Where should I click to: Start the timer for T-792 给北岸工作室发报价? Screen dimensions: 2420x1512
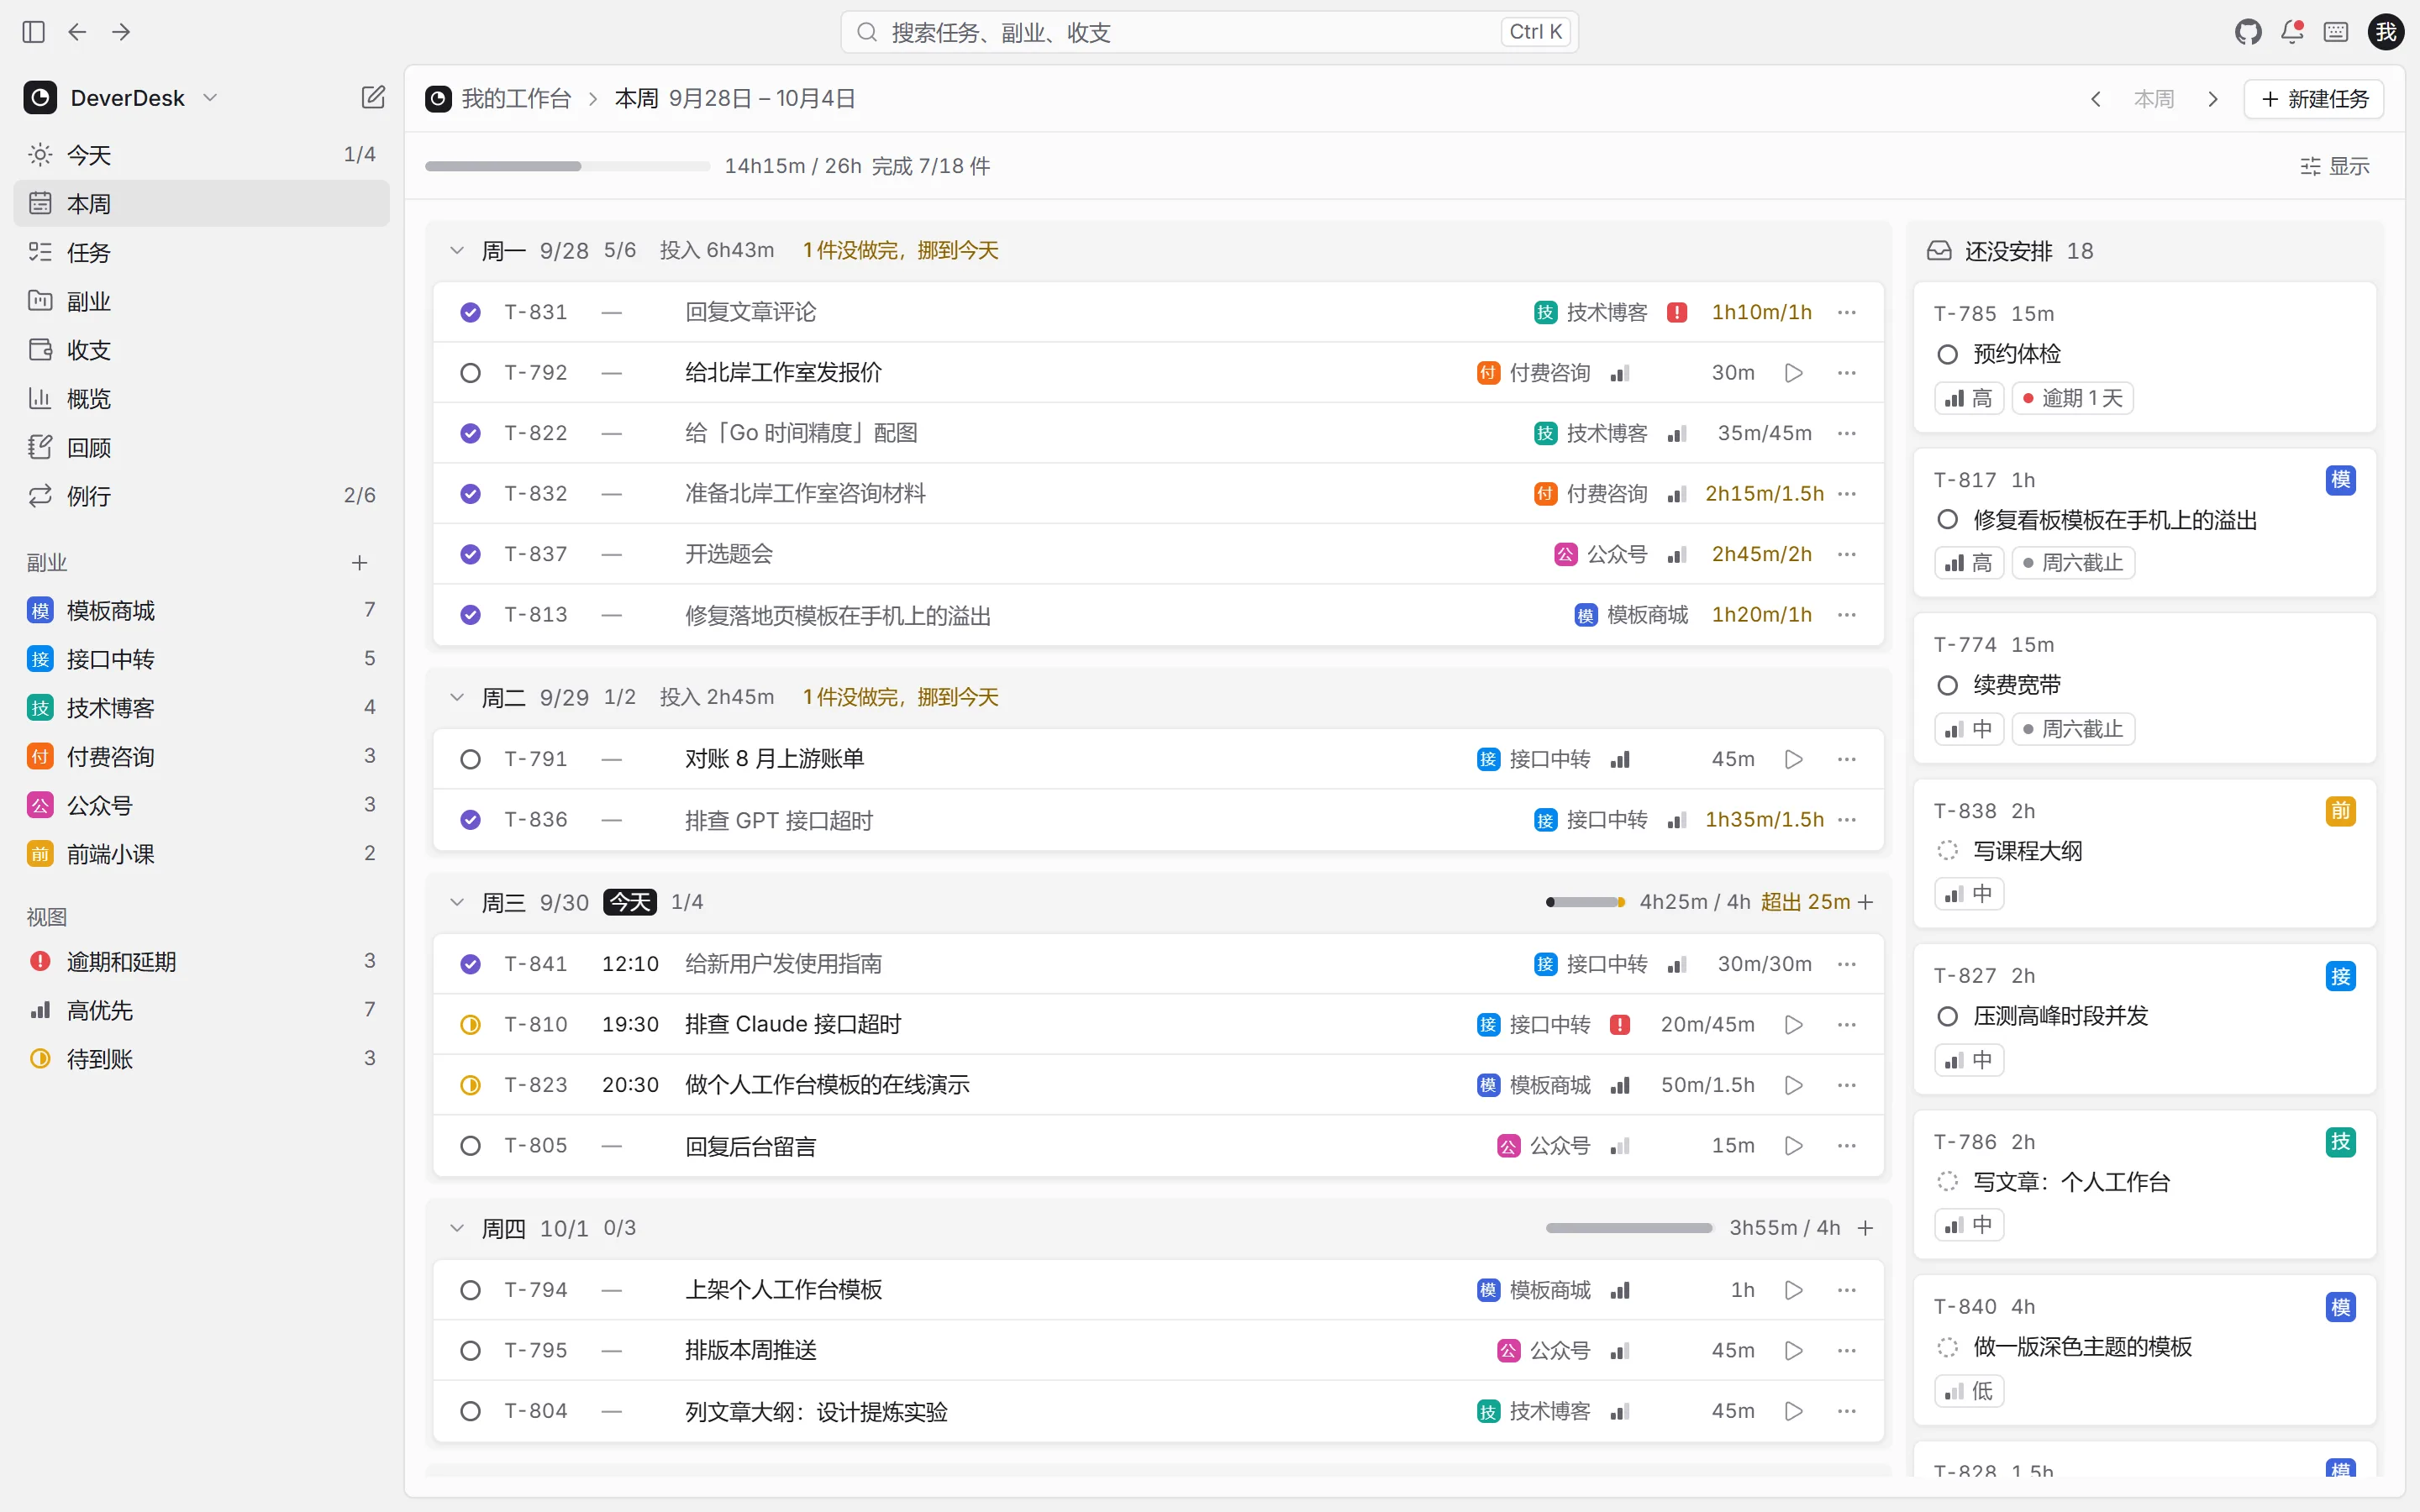[x=1794, y=373]
